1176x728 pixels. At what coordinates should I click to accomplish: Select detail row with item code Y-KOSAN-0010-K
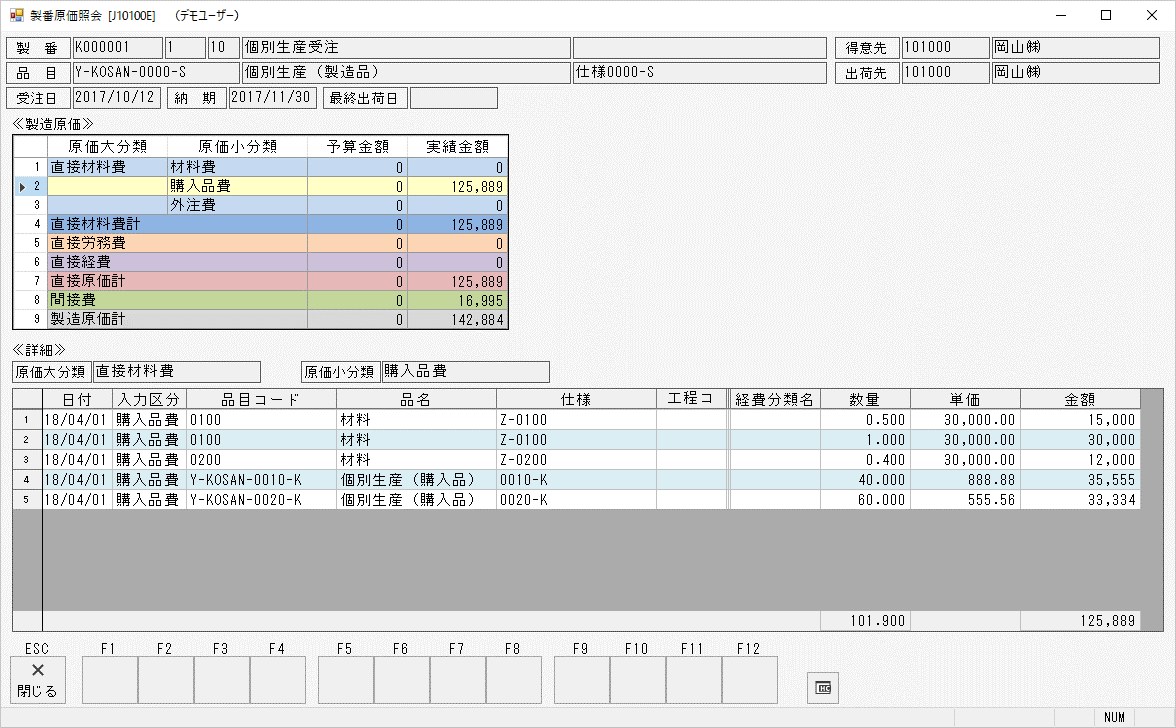pyautogui.click(x=261, y=480)
